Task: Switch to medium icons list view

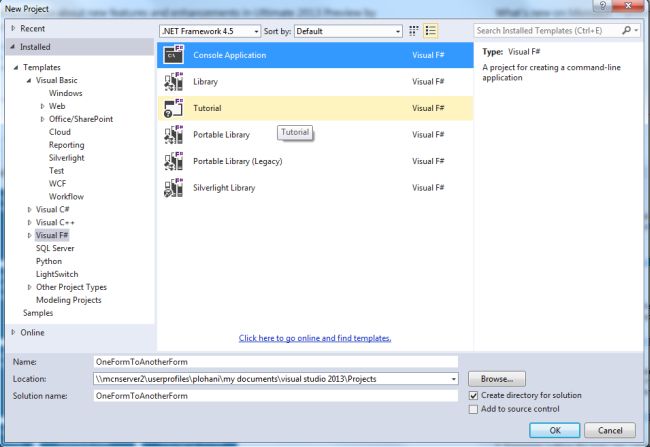Action: [430, 31]
